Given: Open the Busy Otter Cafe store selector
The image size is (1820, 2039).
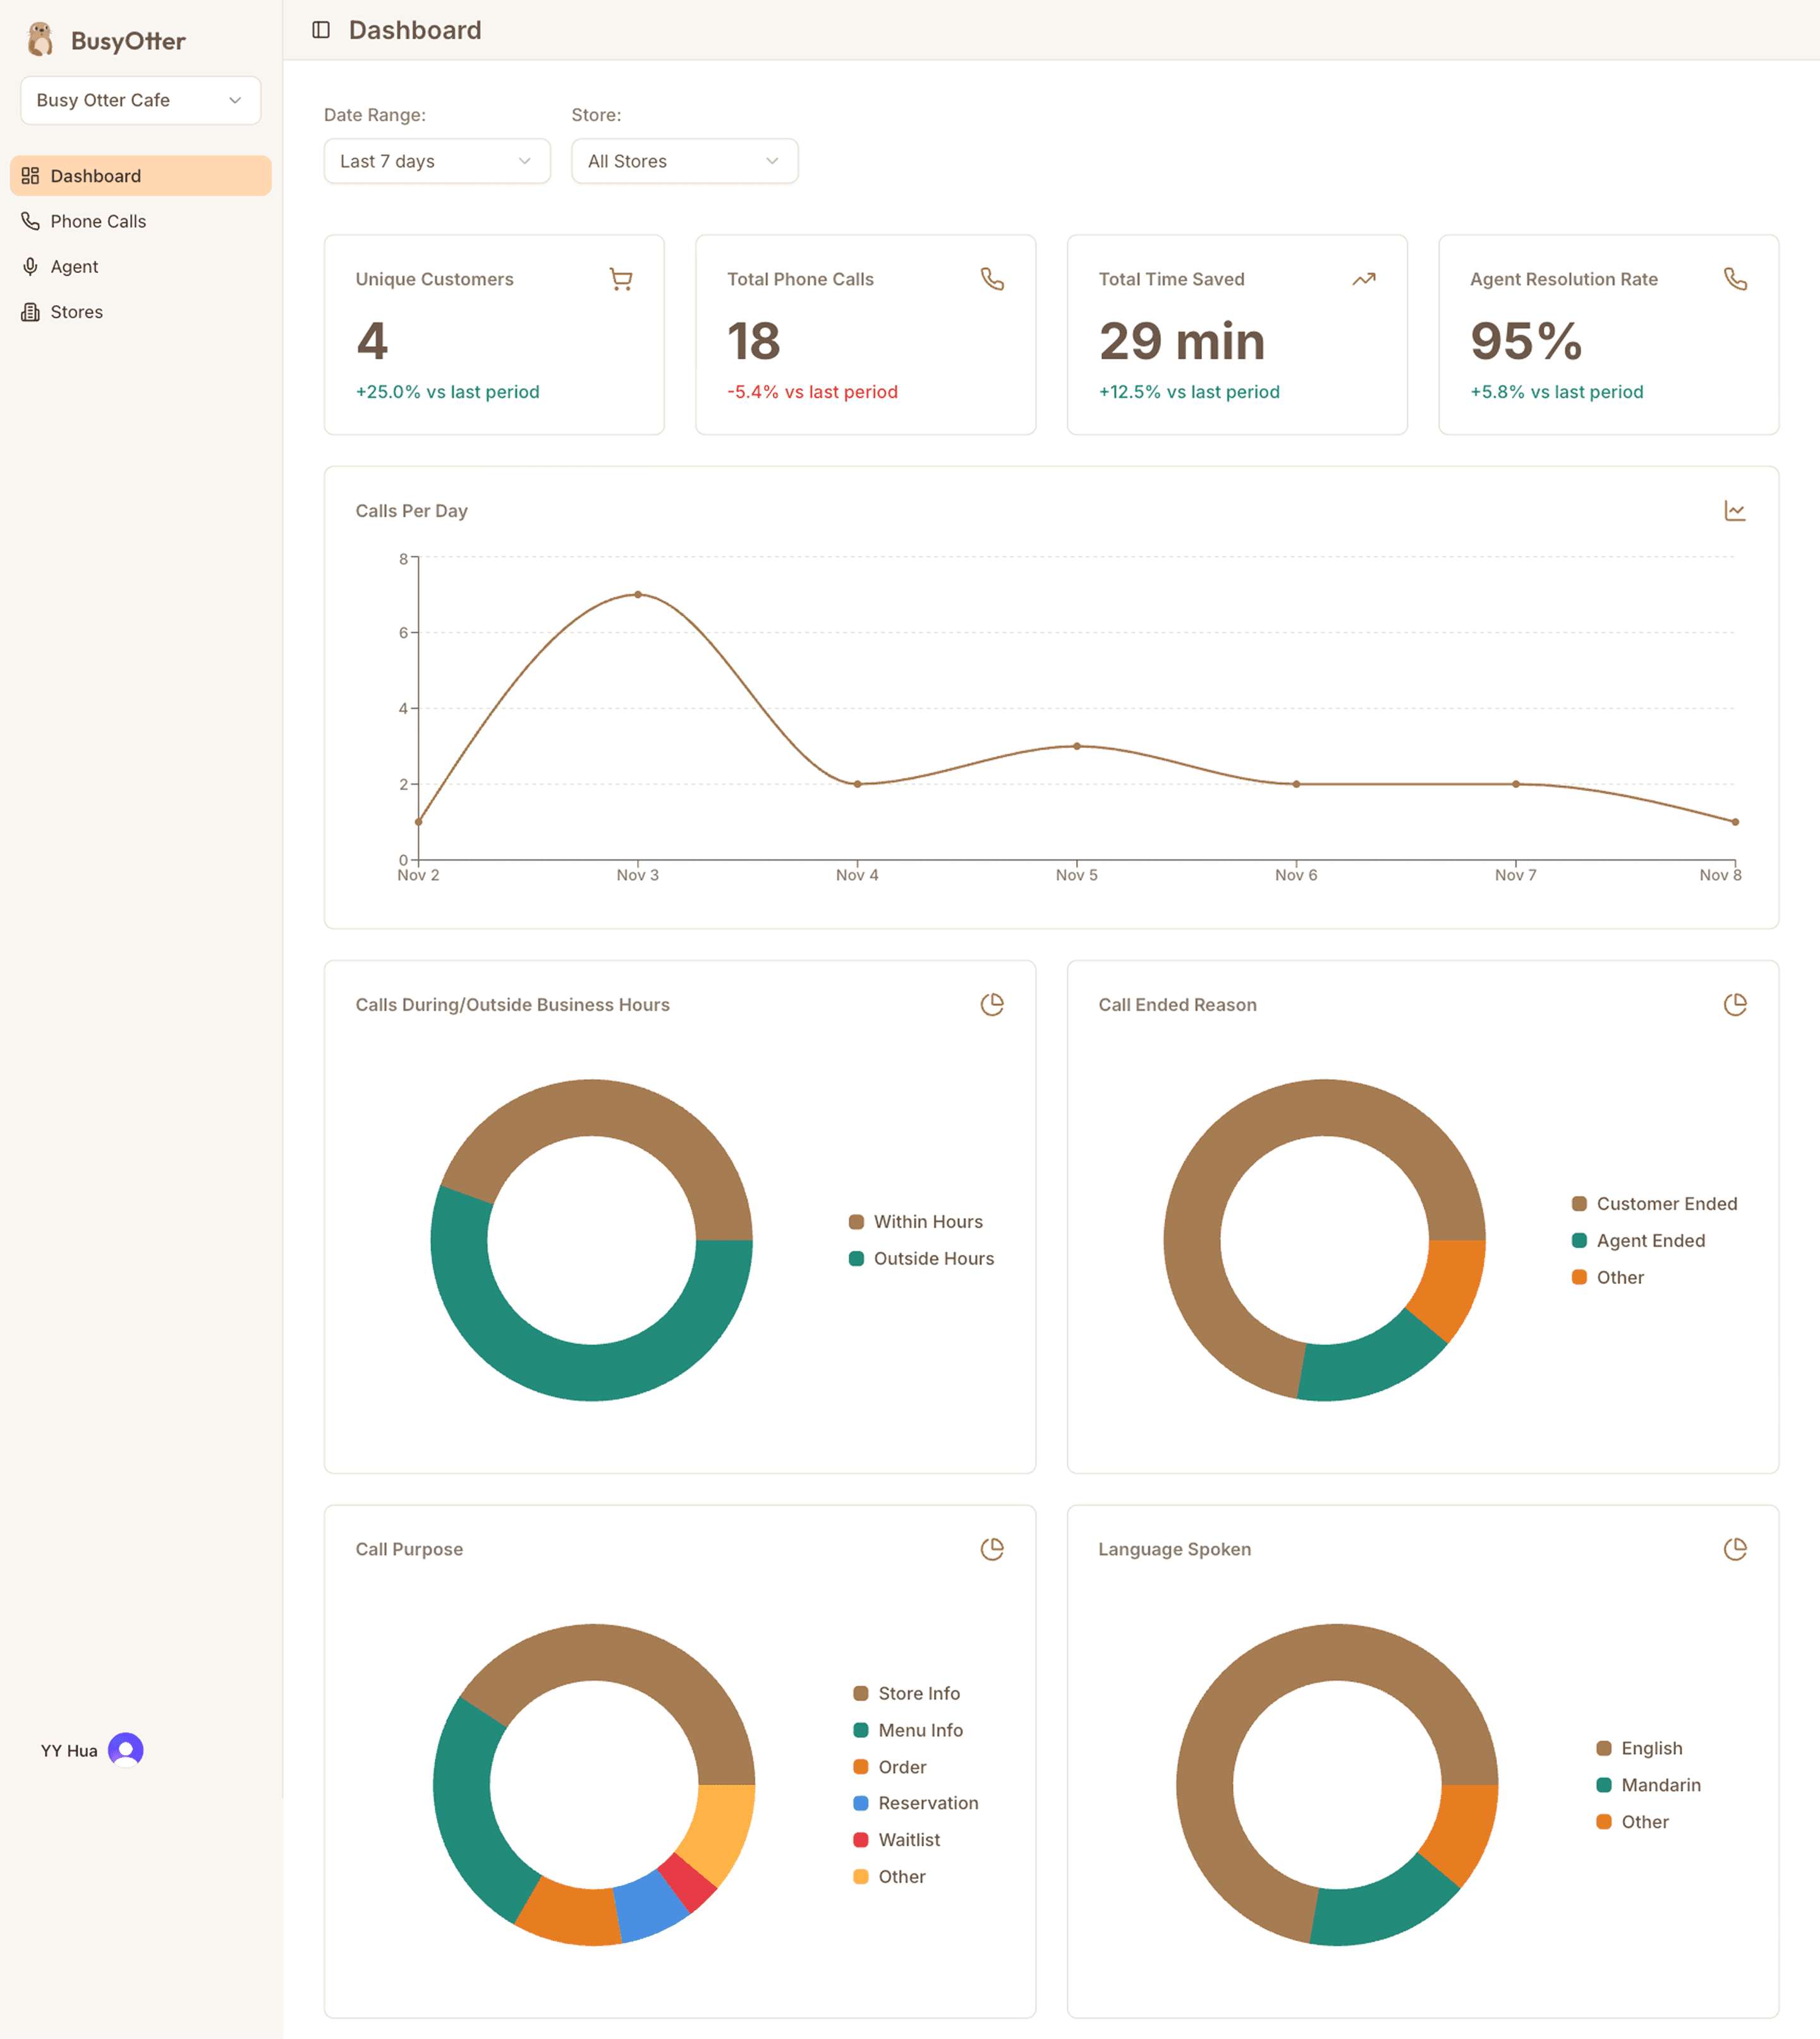Looking at the screenshot, I should (140, 100).
